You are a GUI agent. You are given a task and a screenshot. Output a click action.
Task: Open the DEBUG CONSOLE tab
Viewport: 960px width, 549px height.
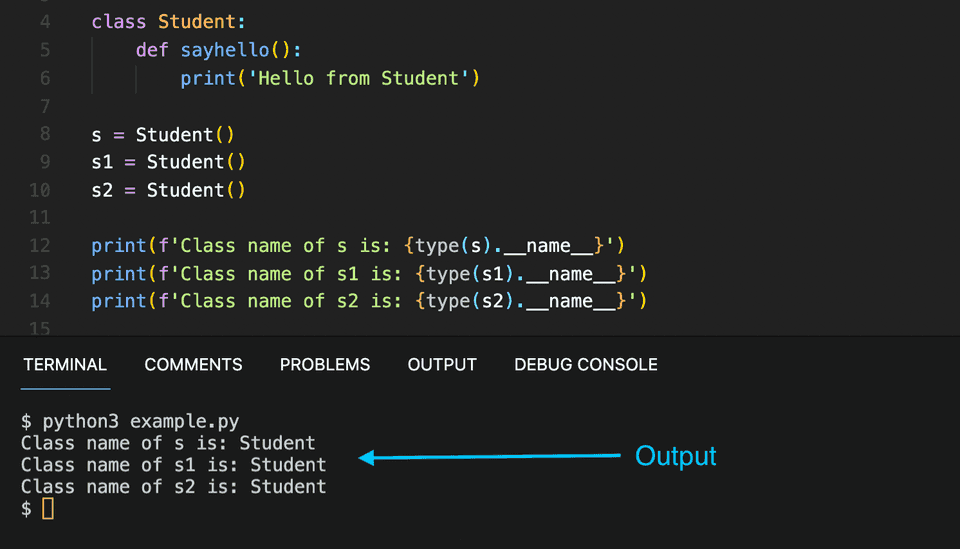click(x=586, y=365)
